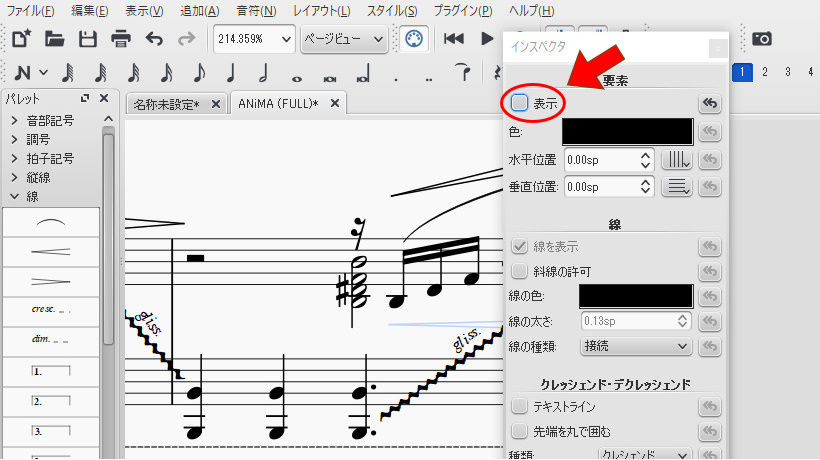The width and height of the screenshot is (820, 460).
Task: Open the element 色 color swatch
Action: click(628, 131)
